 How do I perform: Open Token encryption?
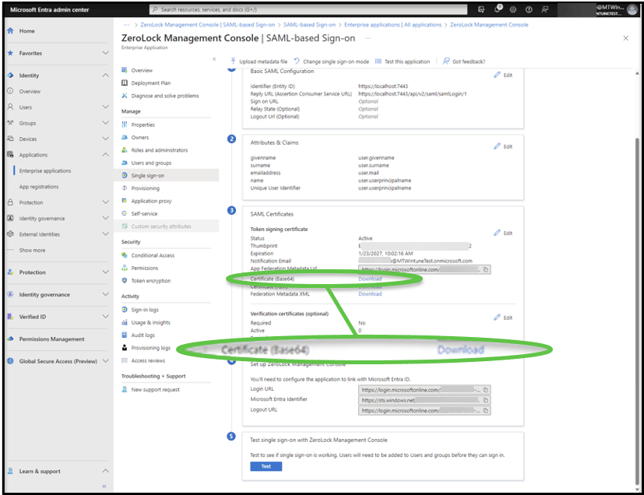click(151, 281)
